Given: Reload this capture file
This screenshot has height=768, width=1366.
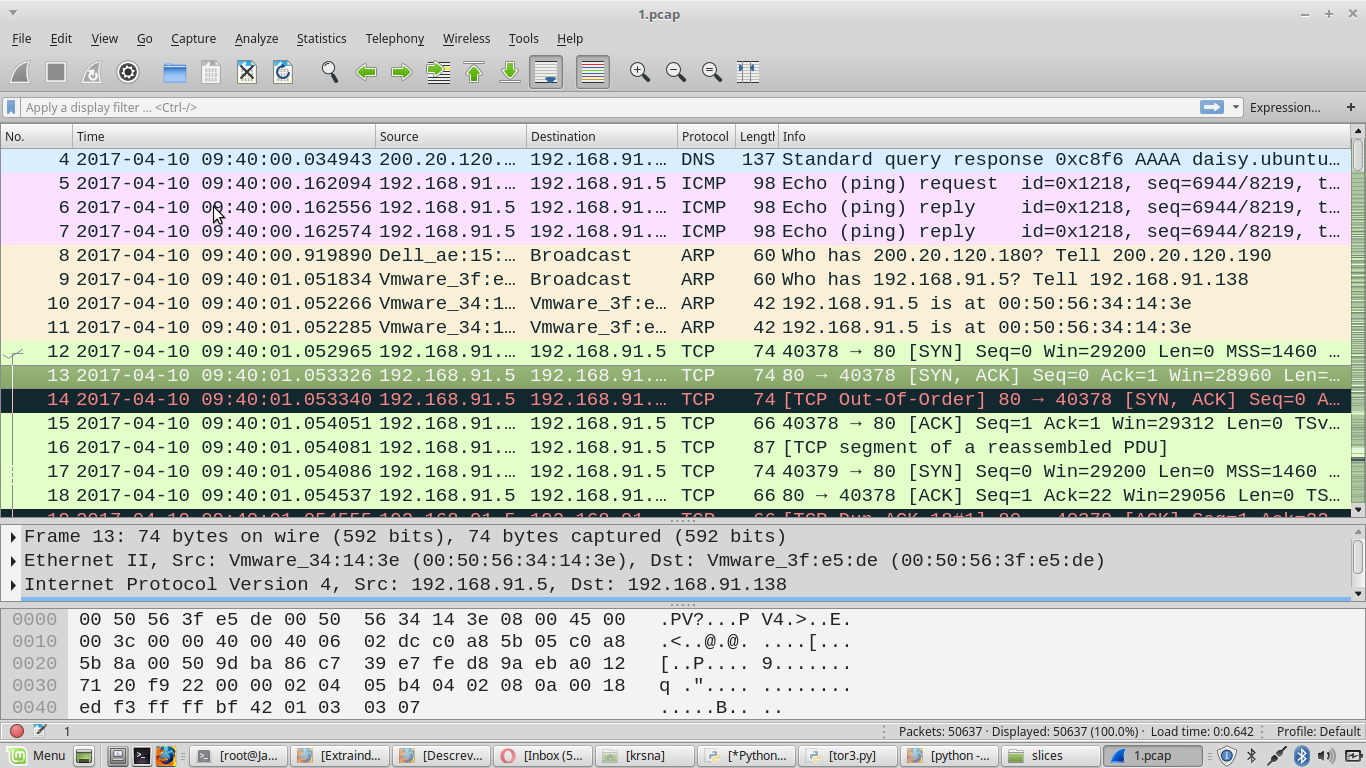Looking at the screenshot, I should 282,71.
